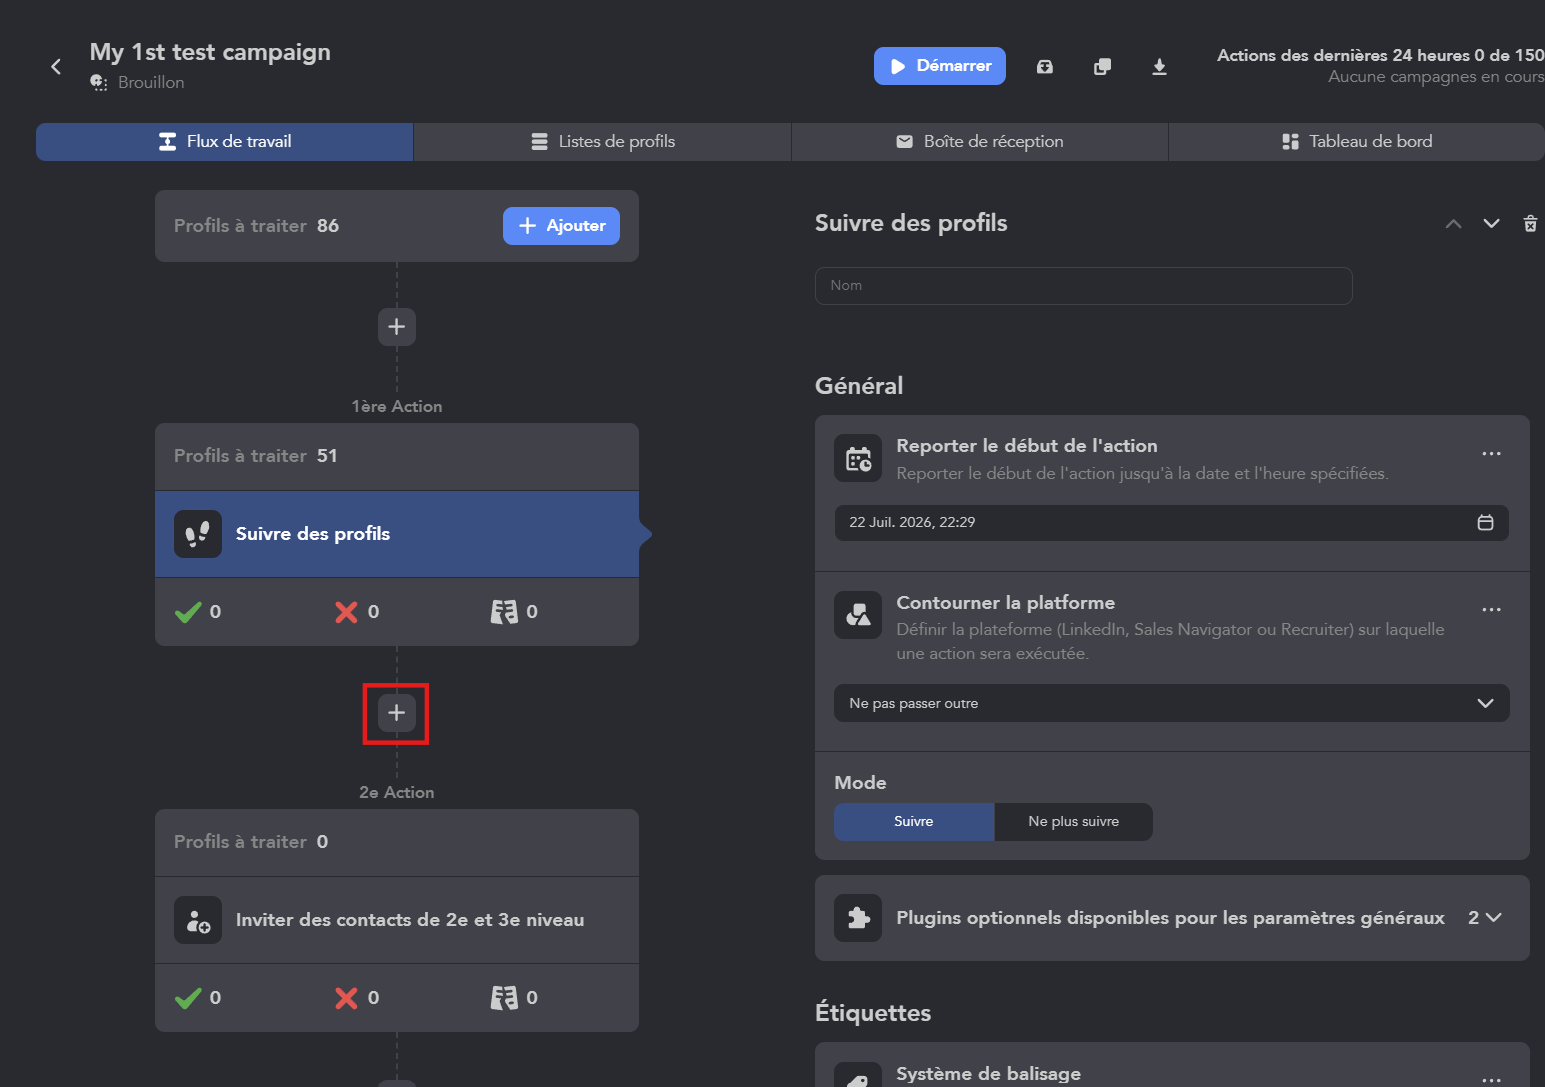1545x1087 pixels.
Task: Click the red X under Inviter des contacts
Action: point(346,998)
